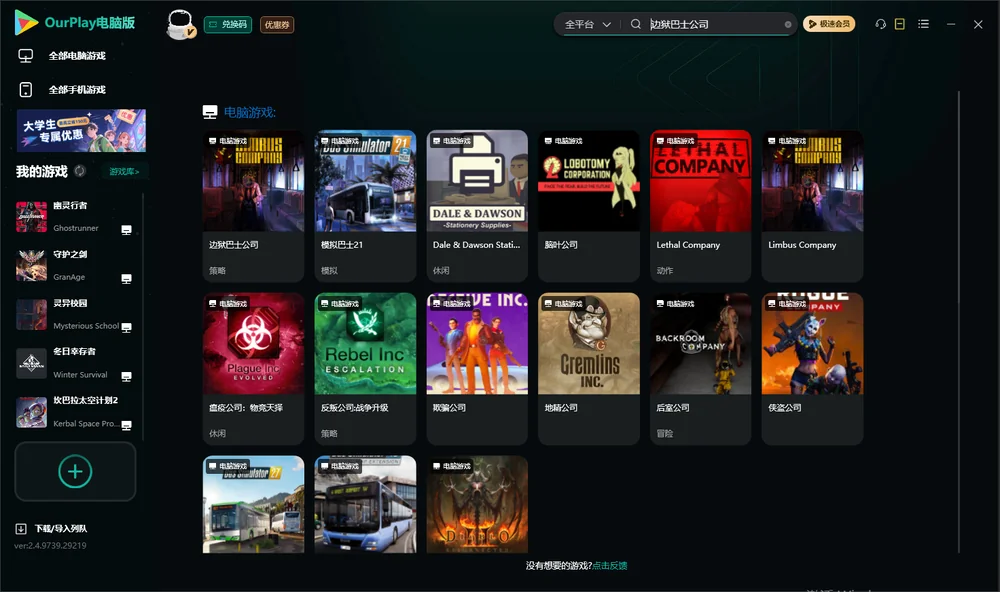Image resolution: width=1000 pixels, height=592 pixels.
Task: Open the 模拟巴士21 game card
Action: pos(365,206)
